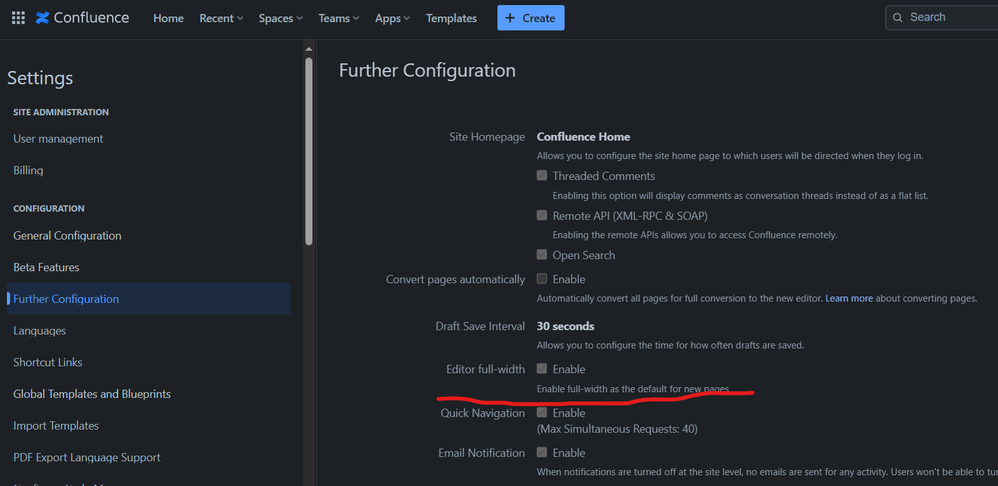Click the 30 seconds draft interval value
The image size is (998, 486).
tap(565, 326)
